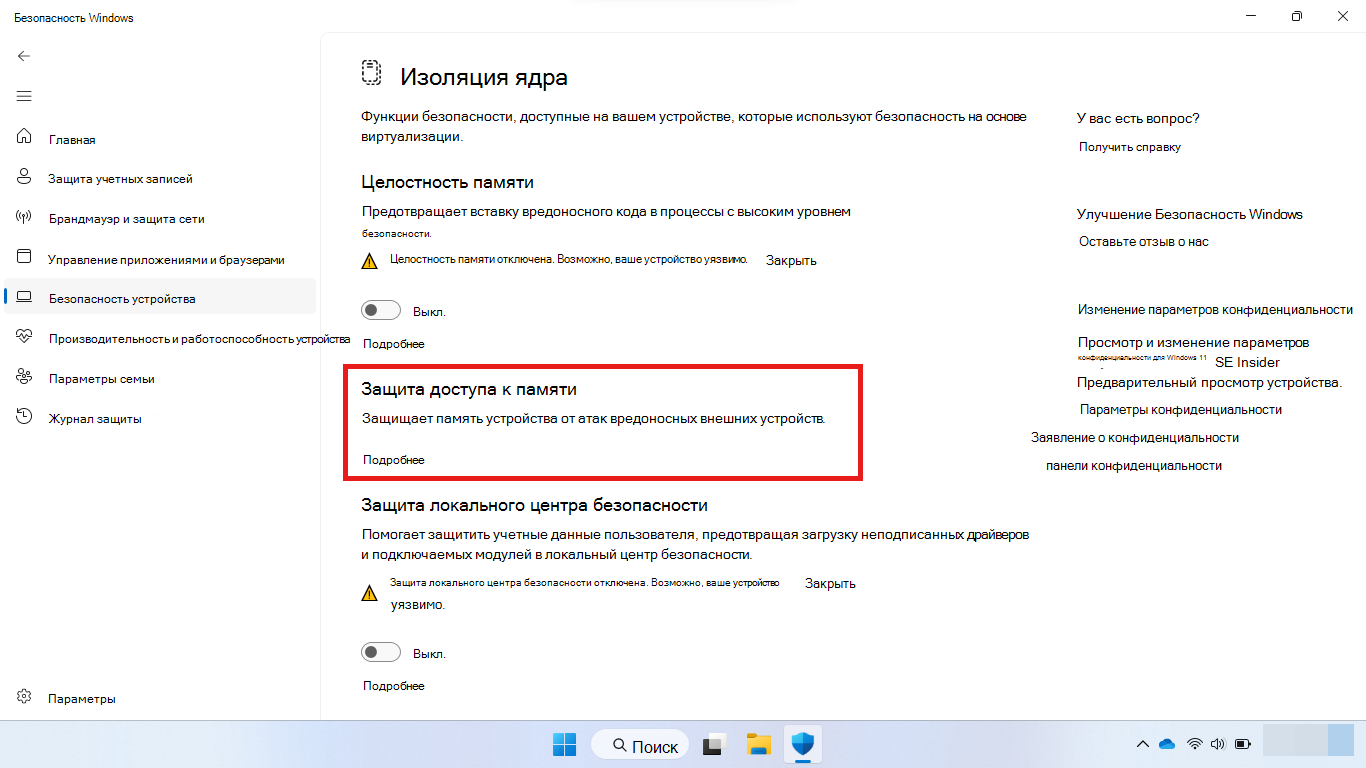
Task: Click the Улучшение Безопасность Windows text
Action: (1190, 214)
